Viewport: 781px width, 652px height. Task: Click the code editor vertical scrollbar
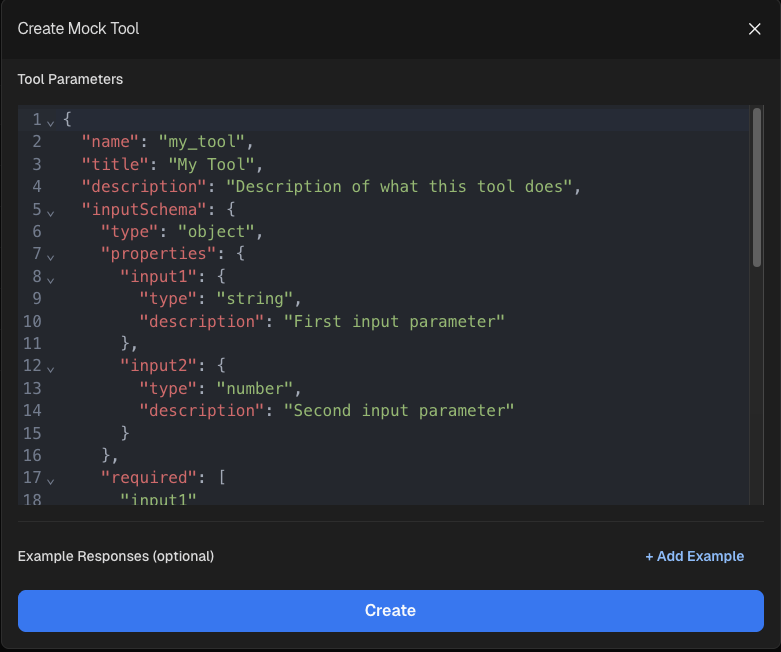pos(757,188)
